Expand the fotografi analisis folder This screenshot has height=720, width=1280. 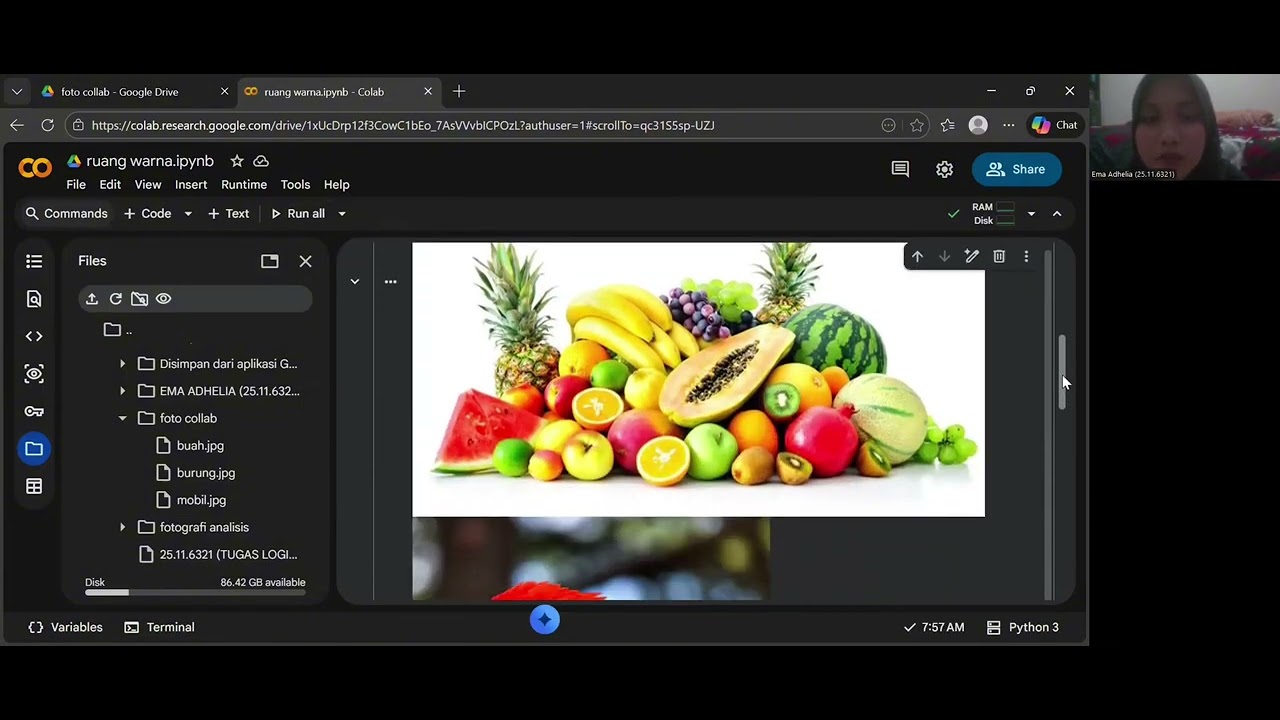(x=123, y=527)
